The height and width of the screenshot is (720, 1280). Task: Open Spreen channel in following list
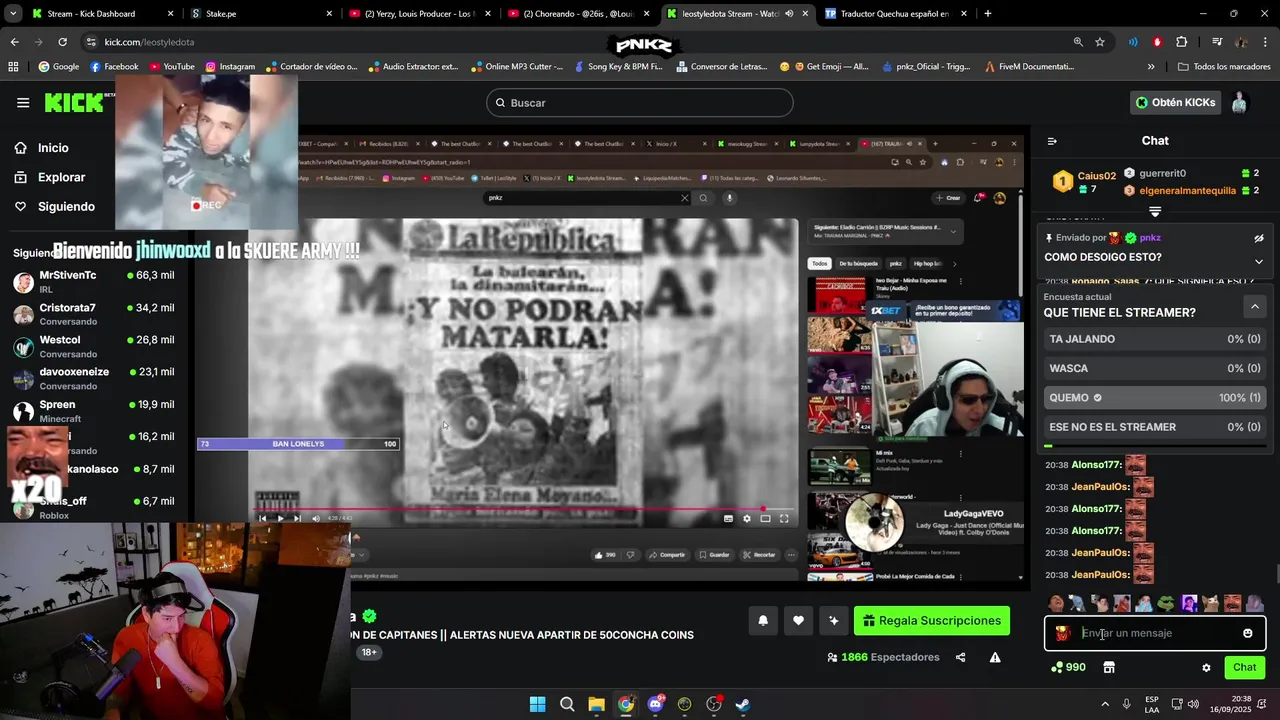pyautogui.click(x=94, y=411)
